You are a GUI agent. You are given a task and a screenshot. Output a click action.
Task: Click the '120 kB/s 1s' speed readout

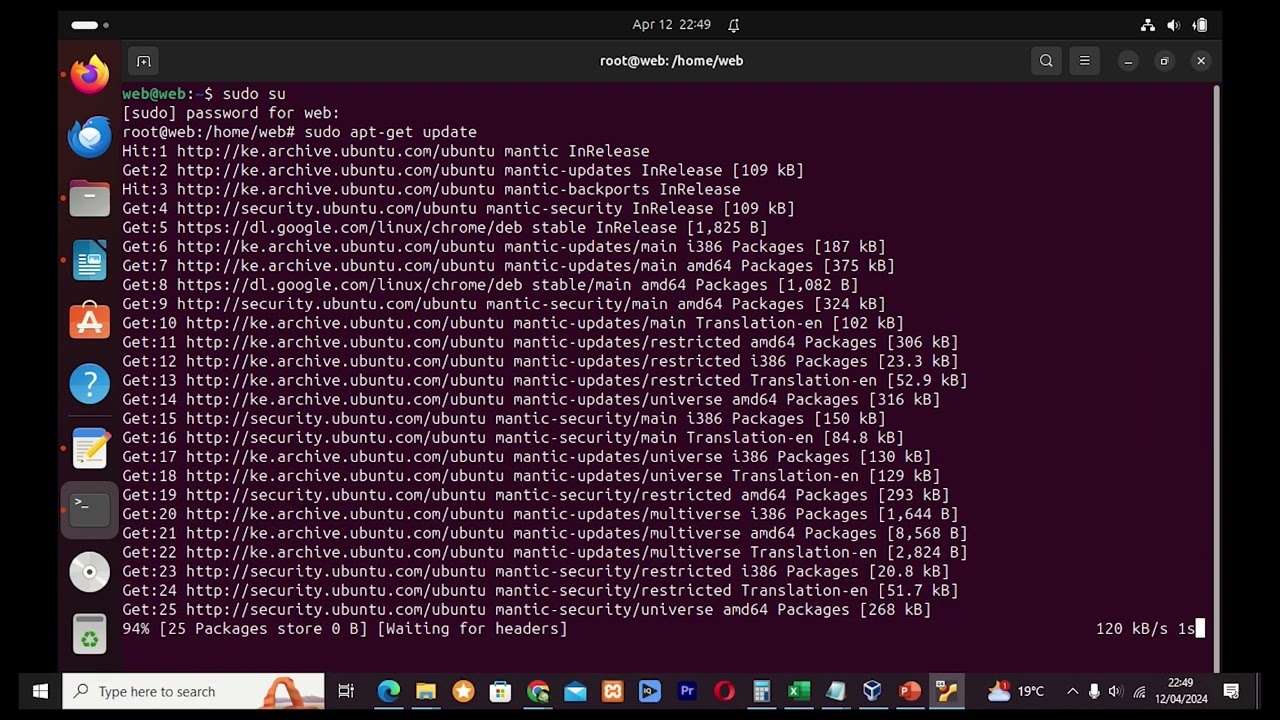(x=1145, y=628)
